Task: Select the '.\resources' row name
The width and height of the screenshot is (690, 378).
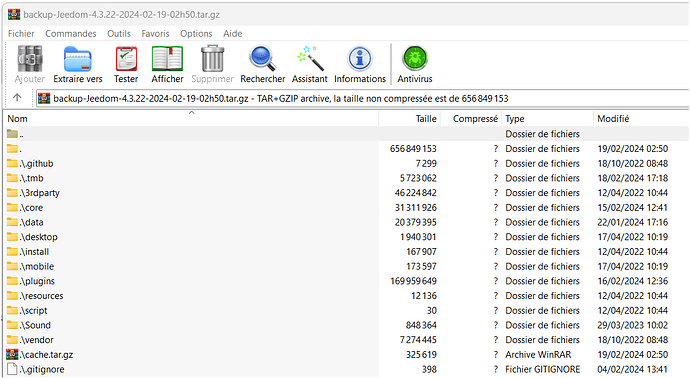Action: click(41, 296)
